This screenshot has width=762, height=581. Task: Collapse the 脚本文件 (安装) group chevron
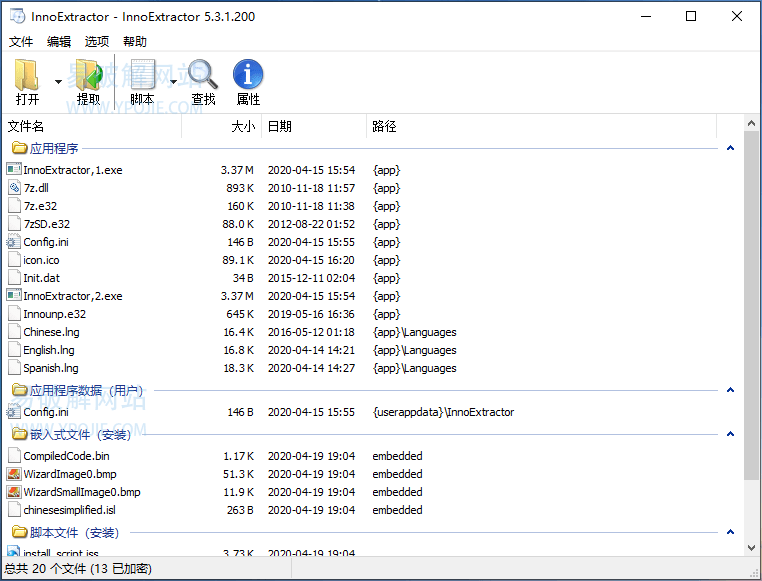(730, 532)
